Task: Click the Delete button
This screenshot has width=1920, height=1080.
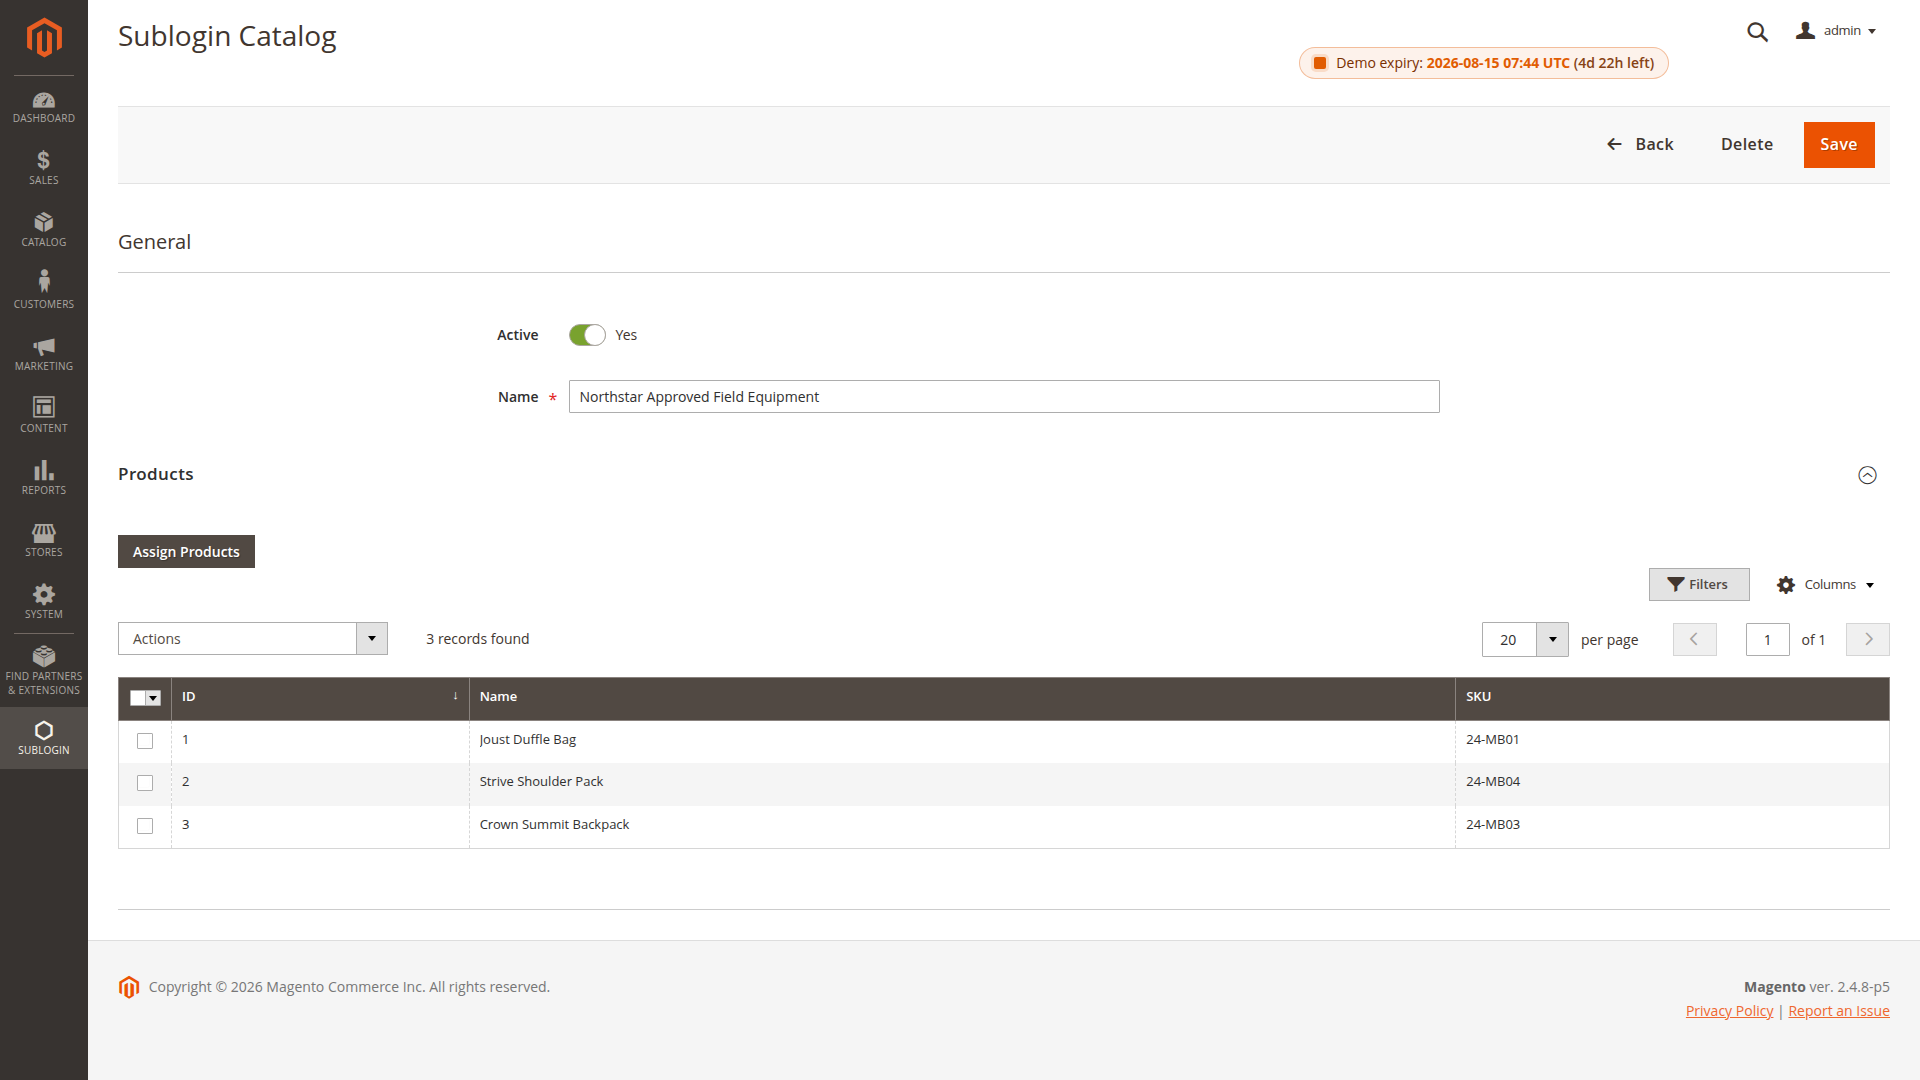Action: coord(1746,145)
